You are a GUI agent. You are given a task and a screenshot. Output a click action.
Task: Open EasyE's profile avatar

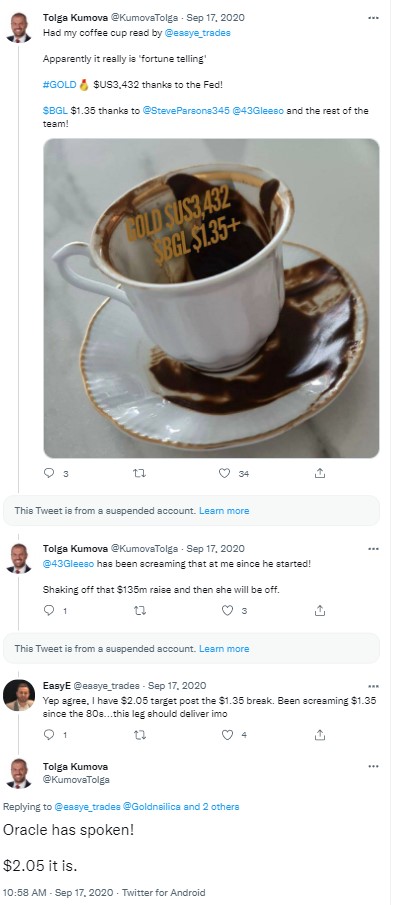(x=19, y=695)
